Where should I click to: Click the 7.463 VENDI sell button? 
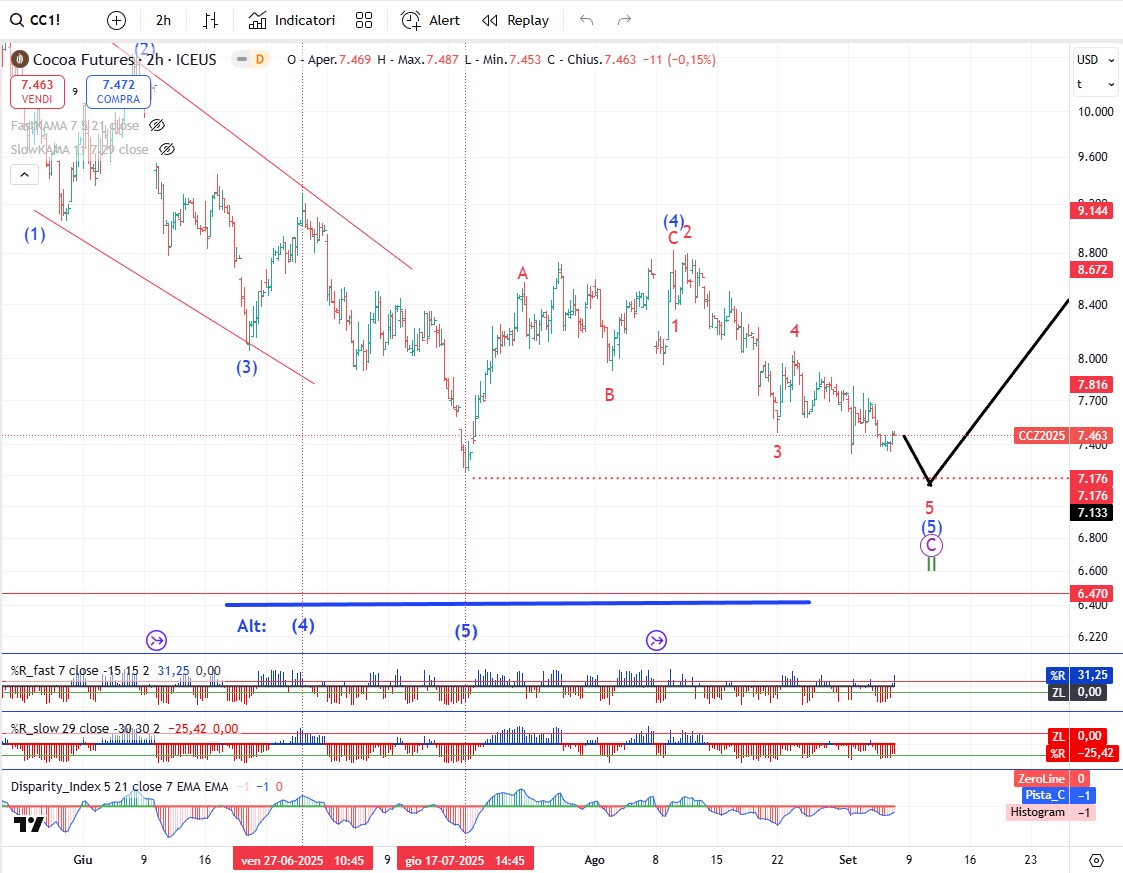click(37, 92)
